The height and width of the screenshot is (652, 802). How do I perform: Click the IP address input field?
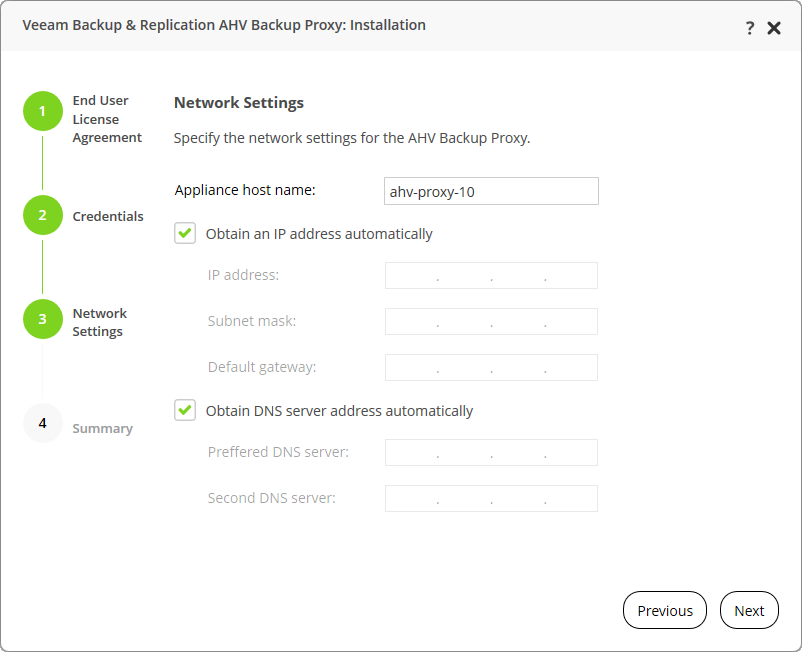pos(491,276)
